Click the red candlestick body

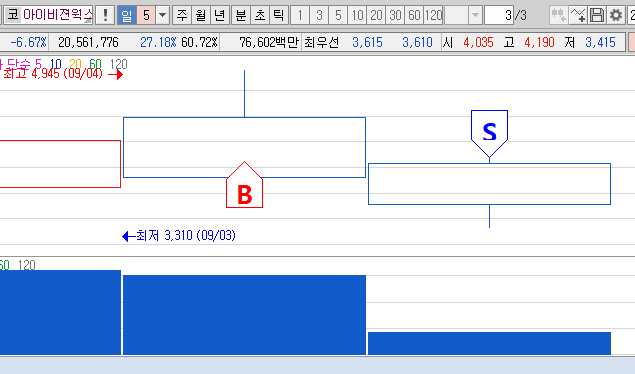60,164
